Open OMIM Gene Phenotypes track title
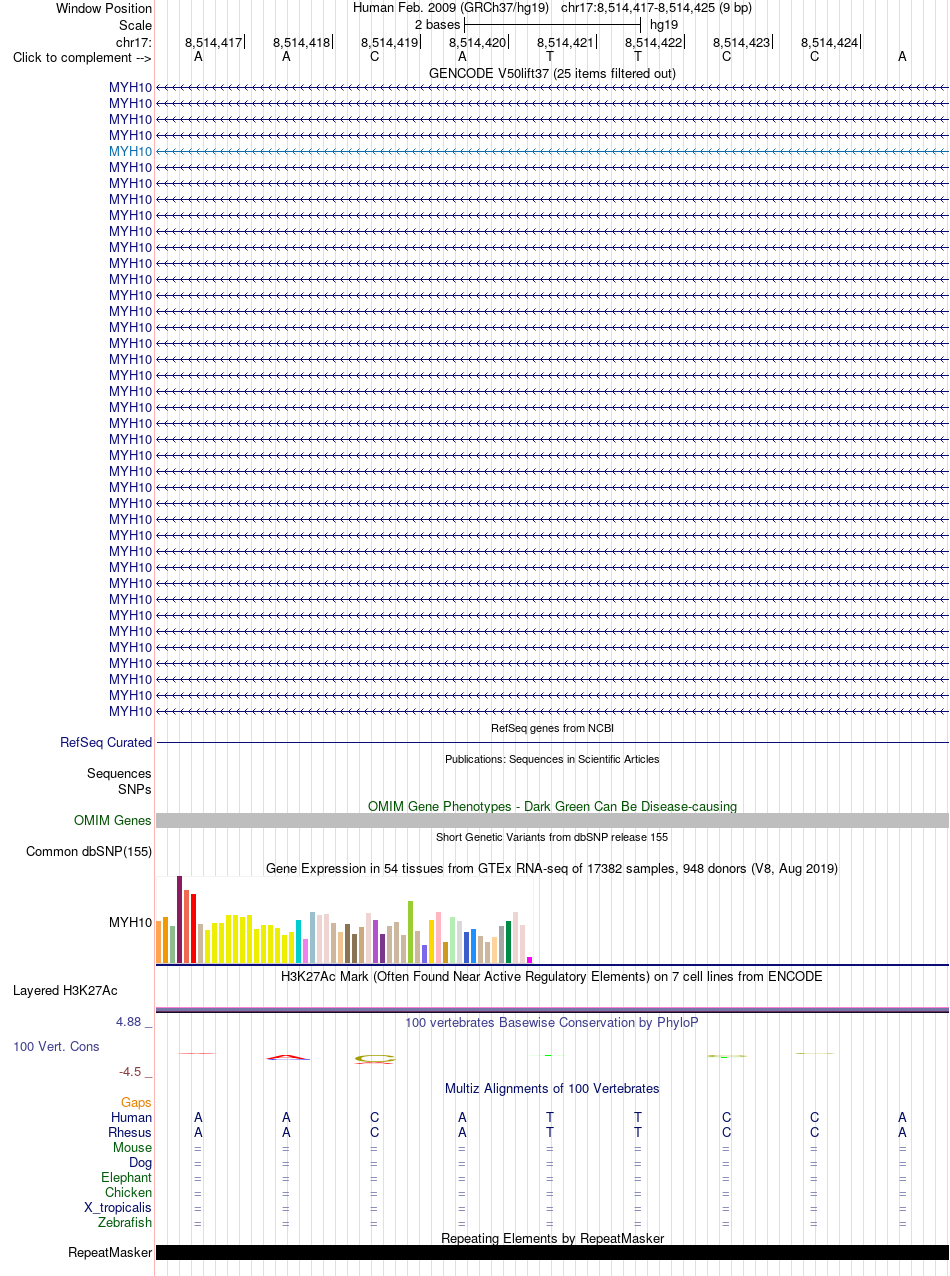The width and height of the screenshot is (950, 1276). pos(552,806)
